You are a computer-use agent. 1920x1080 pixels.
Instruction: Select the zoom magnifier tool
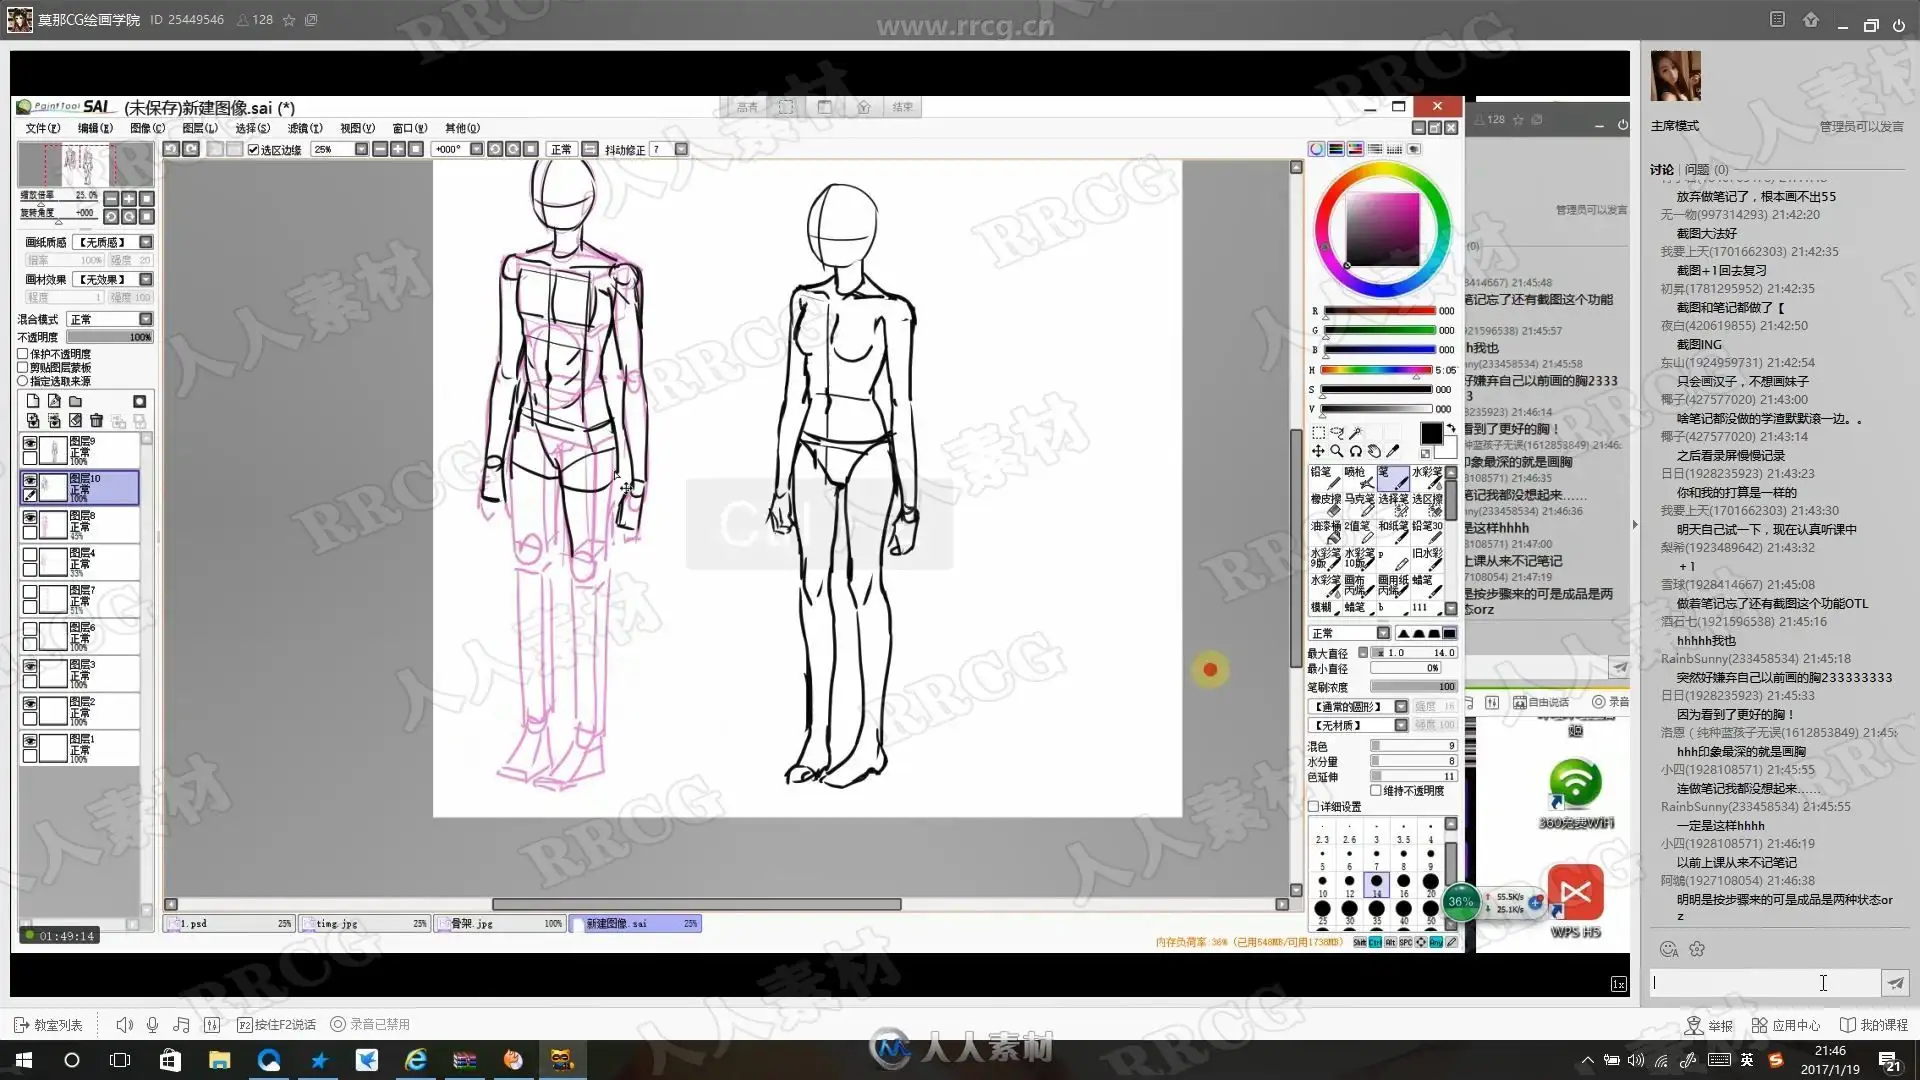(1337, 451)
